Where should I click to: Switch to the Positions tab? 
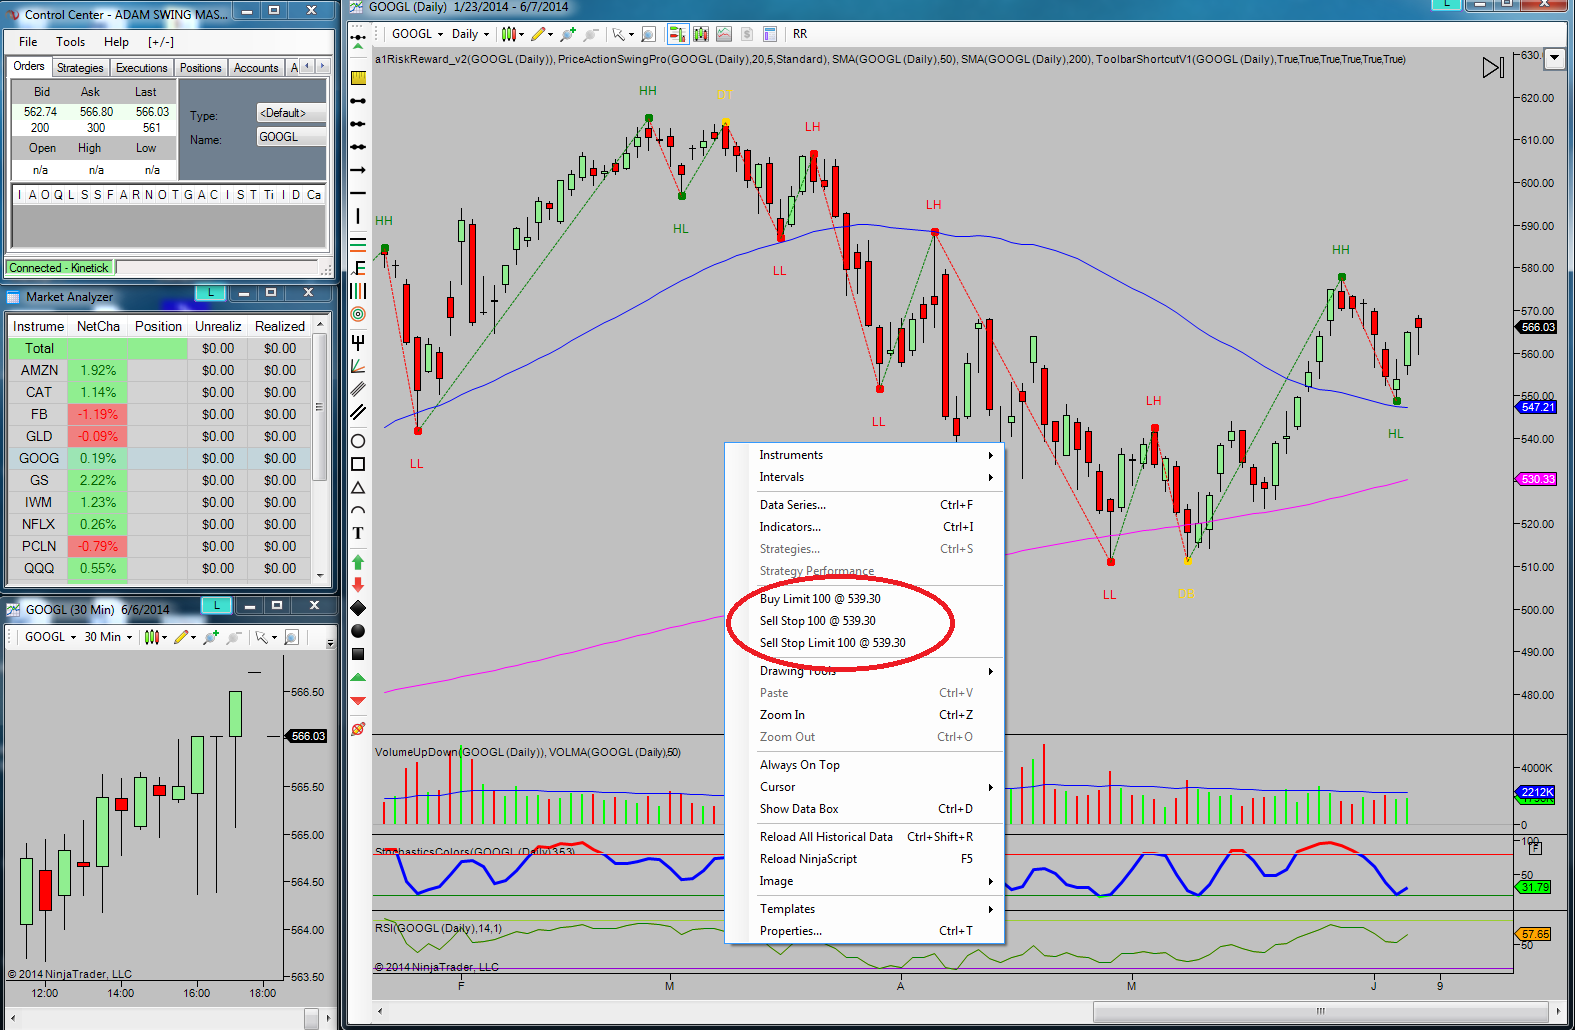click(x=200, y=68)
